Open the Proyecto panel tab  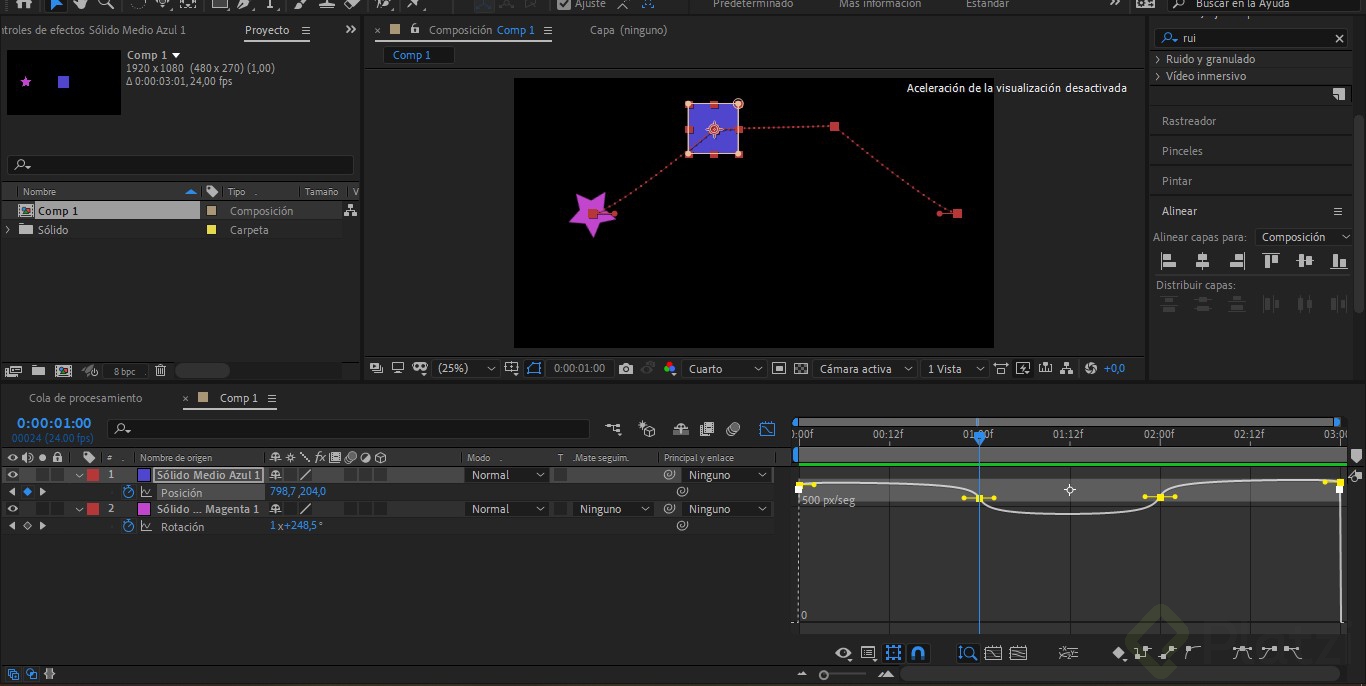click(x=267, y=30)
